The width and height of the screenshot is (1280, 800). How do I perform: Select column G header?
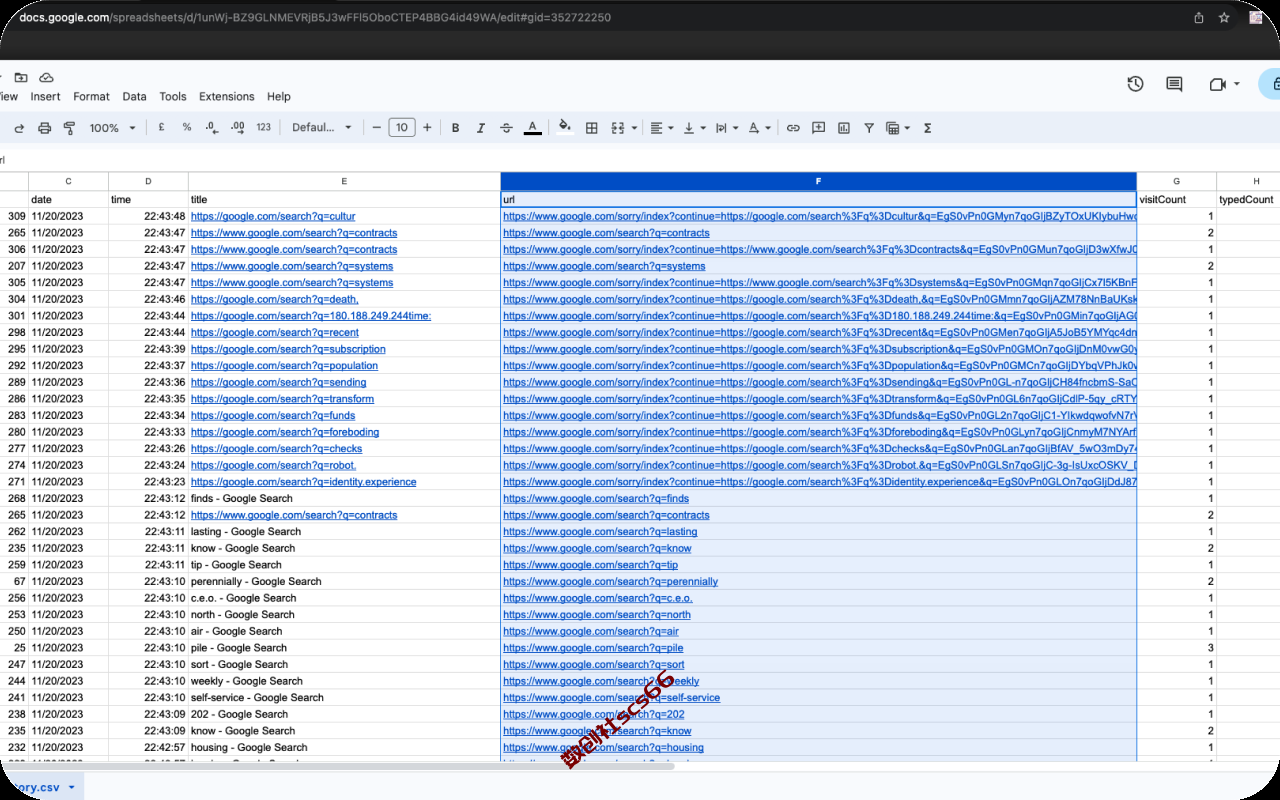[1176, 181]
